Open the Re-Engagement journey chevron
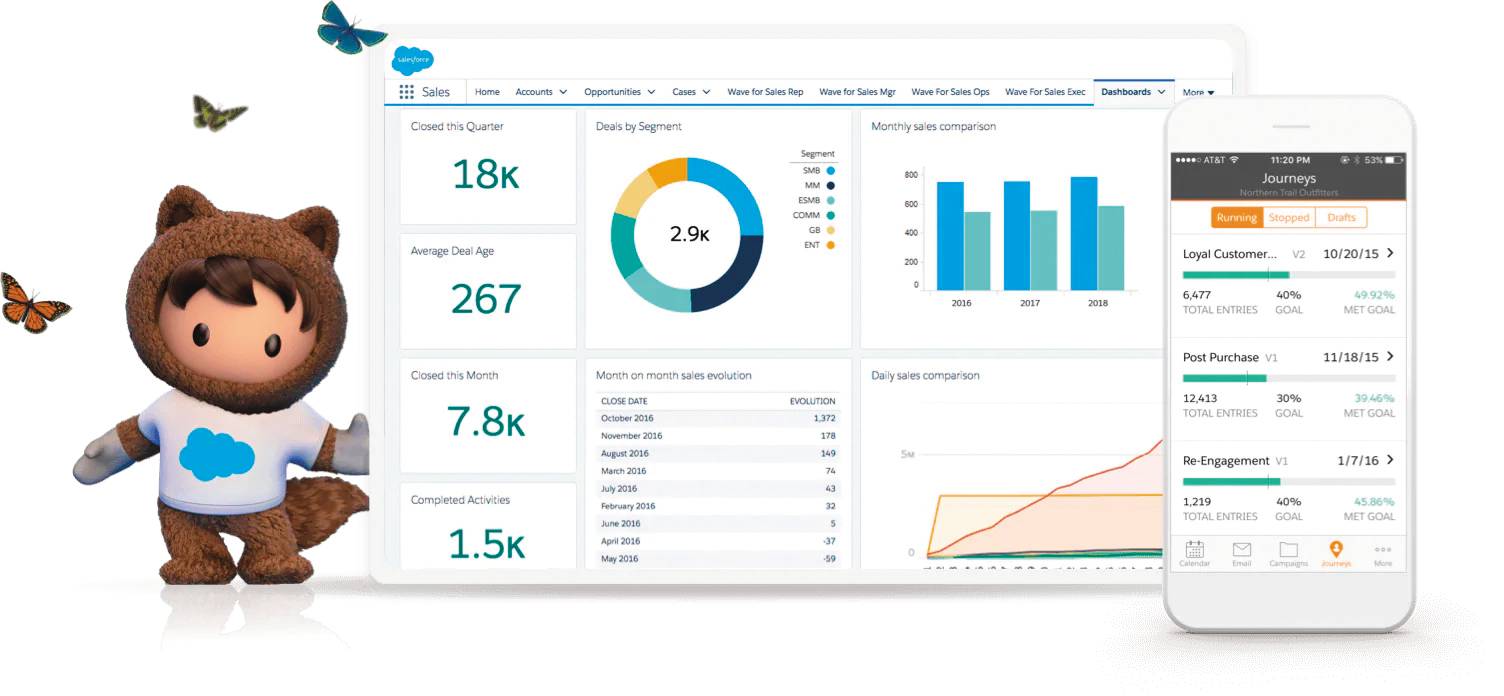The height and width of the screenshot is (696, 1504). [x=1390, y=460]
